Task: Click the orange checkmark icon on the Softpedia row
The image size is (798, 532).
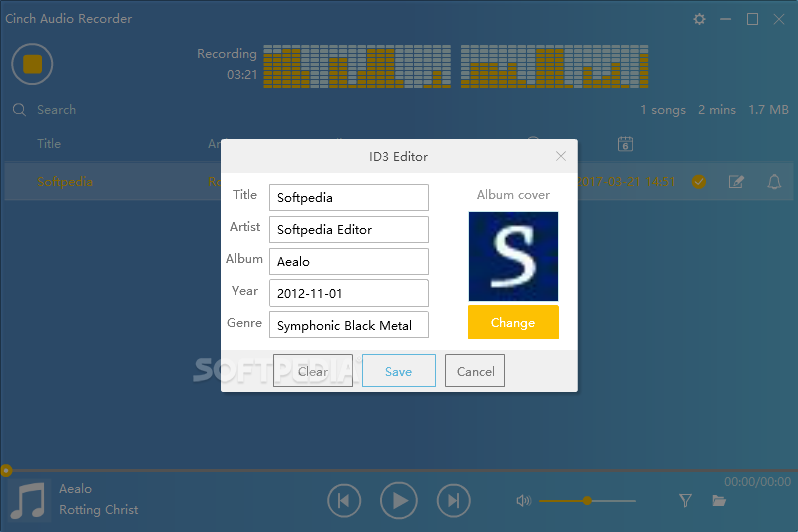Action: 699,181
